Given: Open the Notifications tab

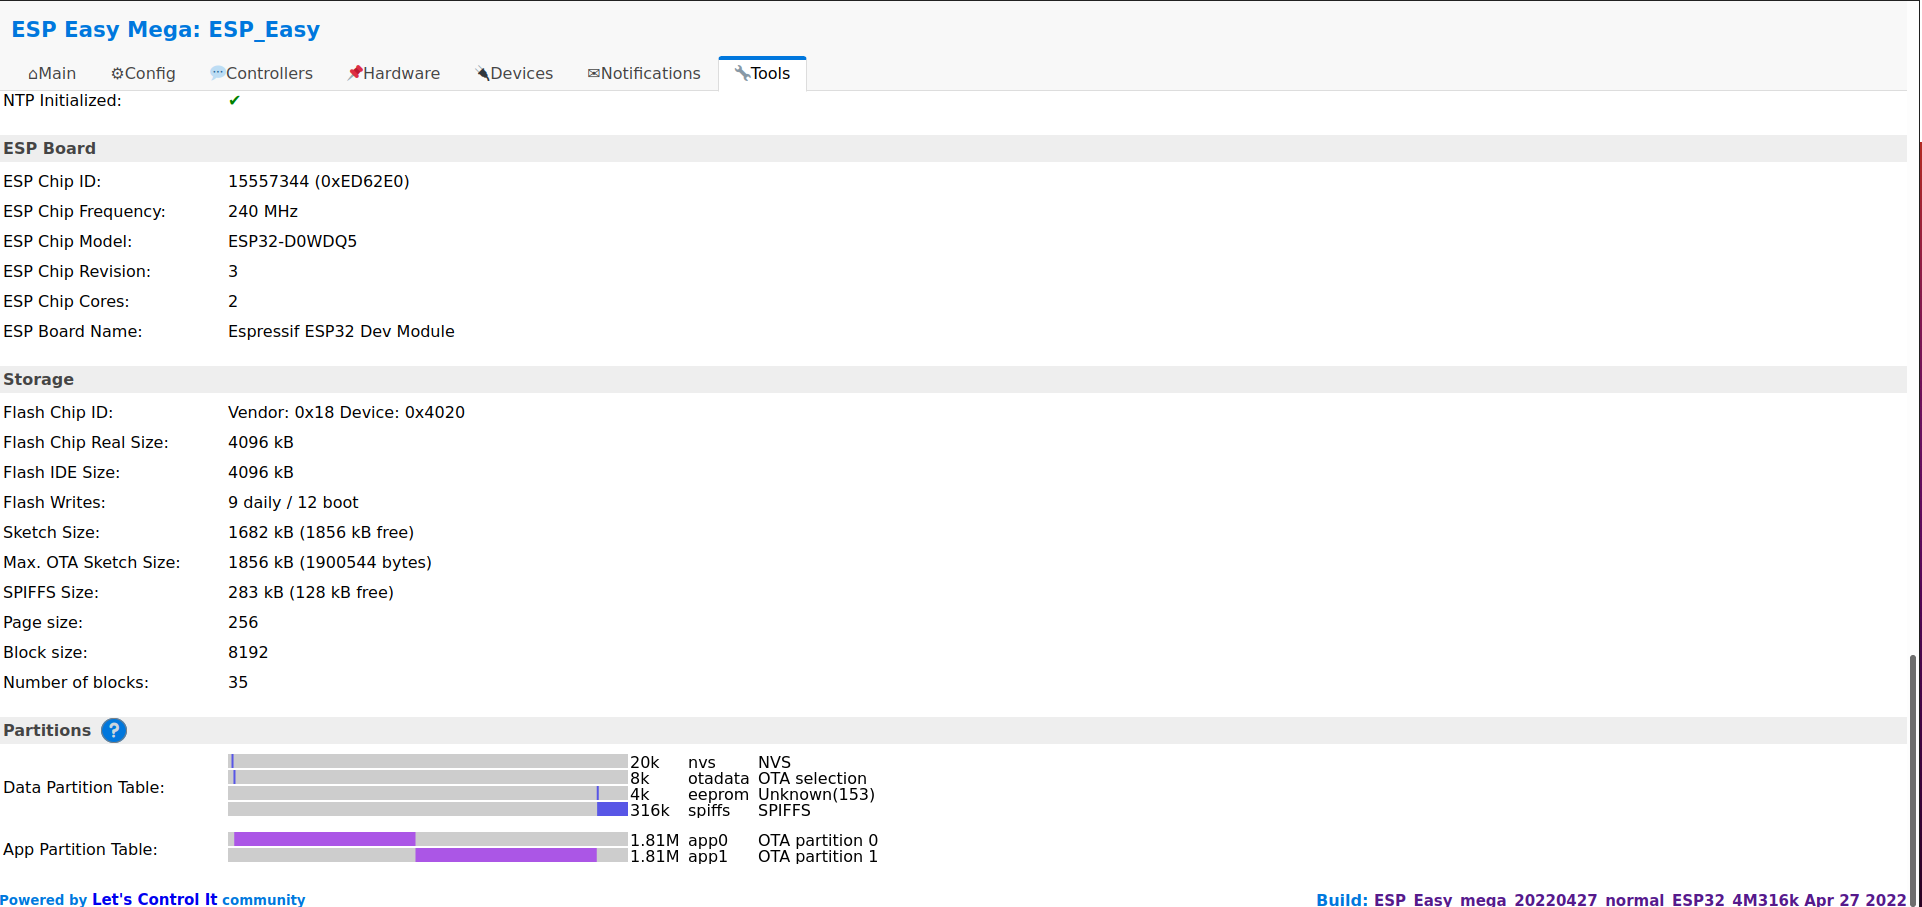Looking at the screenshot, I should click(x=644, y=74).
